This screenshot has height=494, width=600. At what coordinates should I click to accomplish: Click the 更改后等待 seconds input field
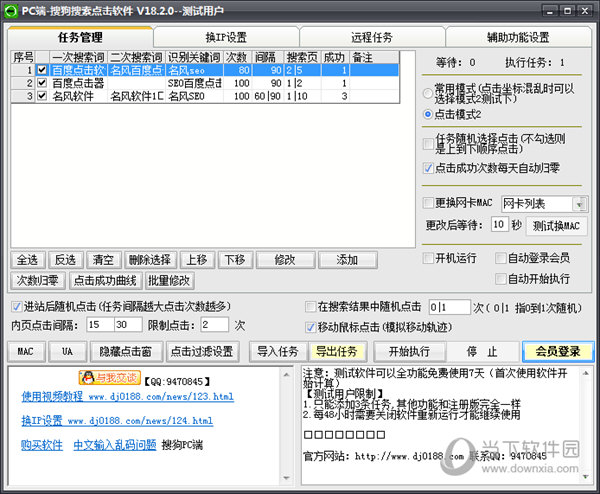499,224
